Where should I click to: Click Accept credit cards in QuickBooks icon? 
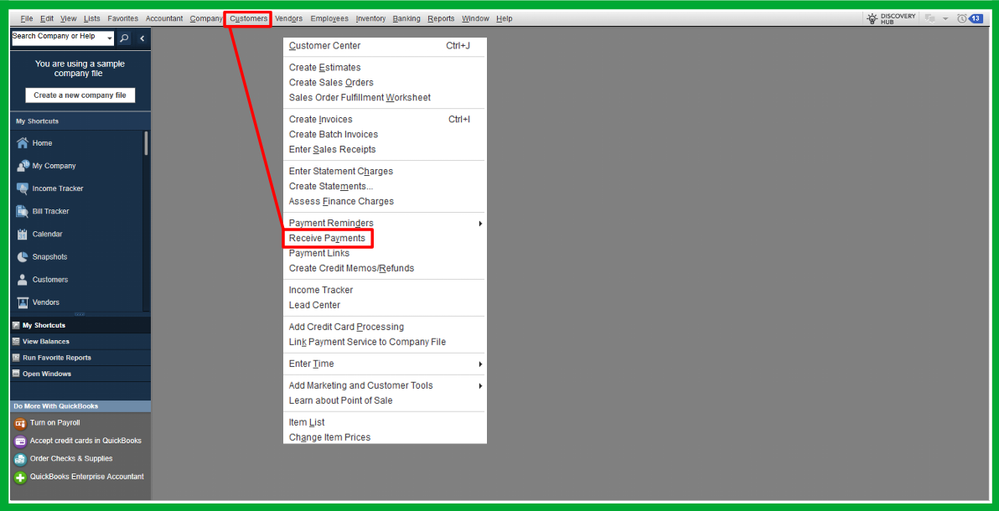pyautogui.click(x=20, y=442)
